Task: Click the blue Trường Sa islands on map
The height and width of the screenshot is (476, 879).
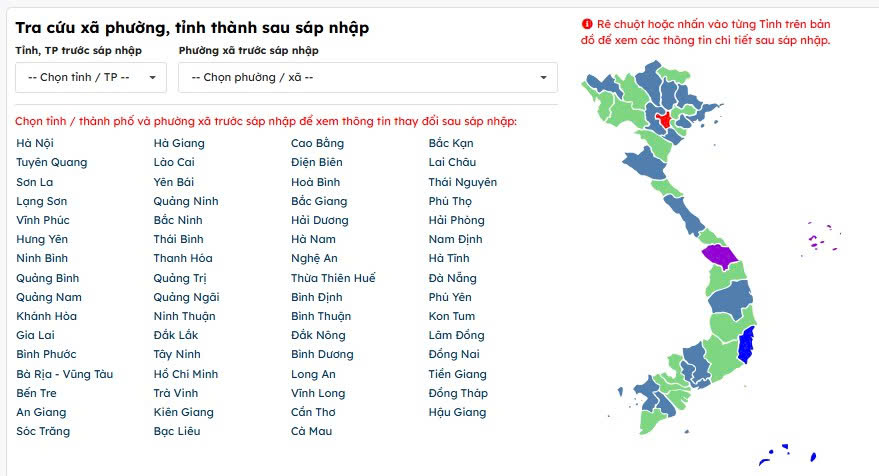Action: click(788, 455)
